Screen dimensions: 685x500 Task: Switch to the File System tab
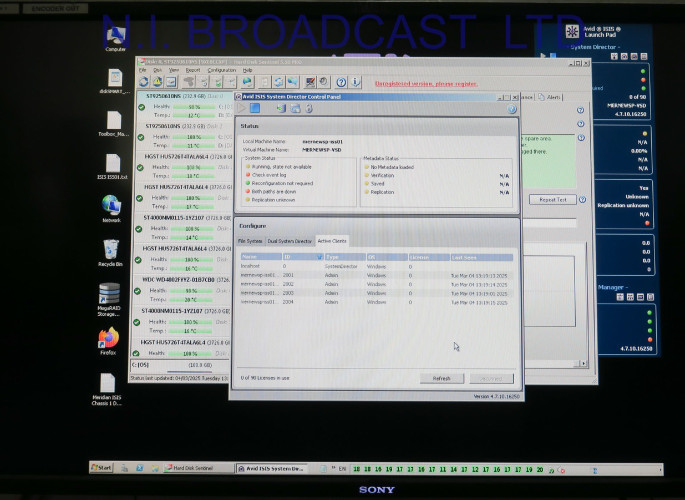click(x=250, y=241)
